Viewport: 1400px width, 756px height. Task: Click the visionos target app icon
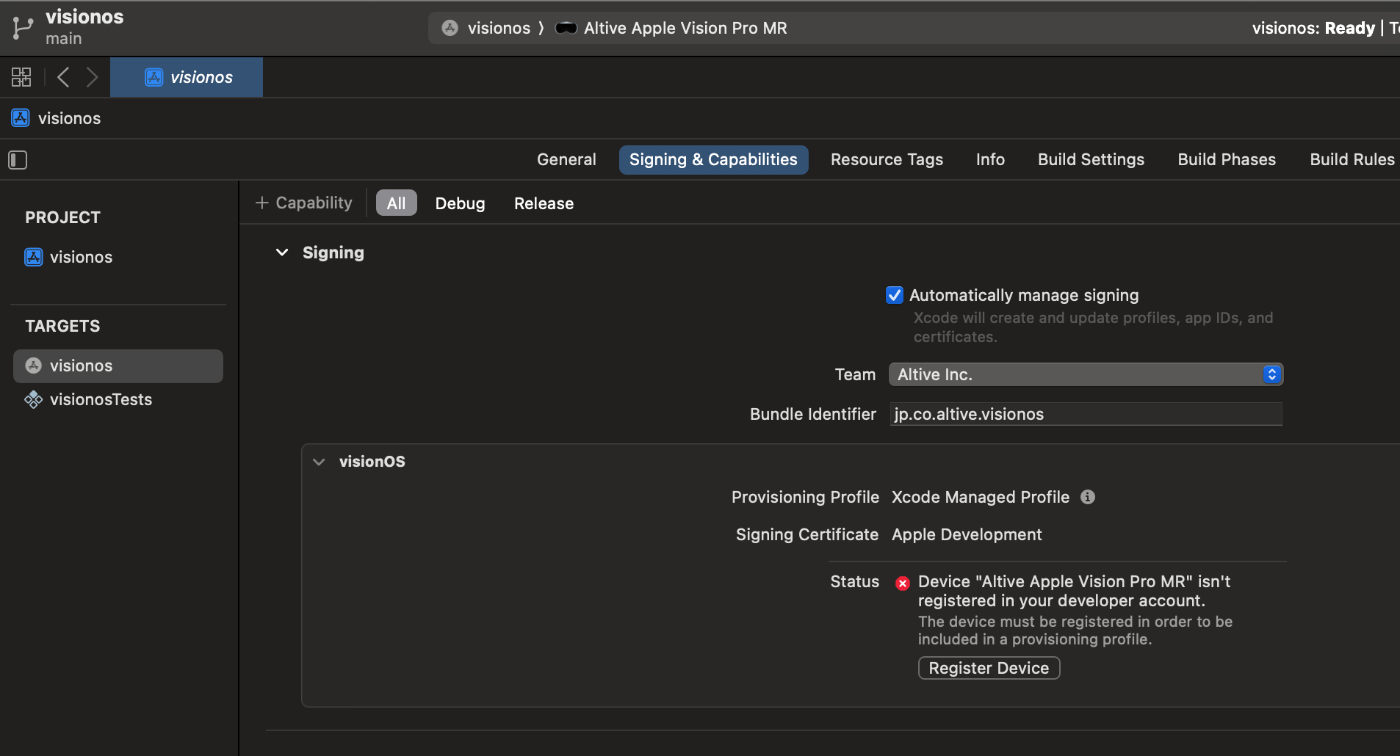[x=34, y=366]
